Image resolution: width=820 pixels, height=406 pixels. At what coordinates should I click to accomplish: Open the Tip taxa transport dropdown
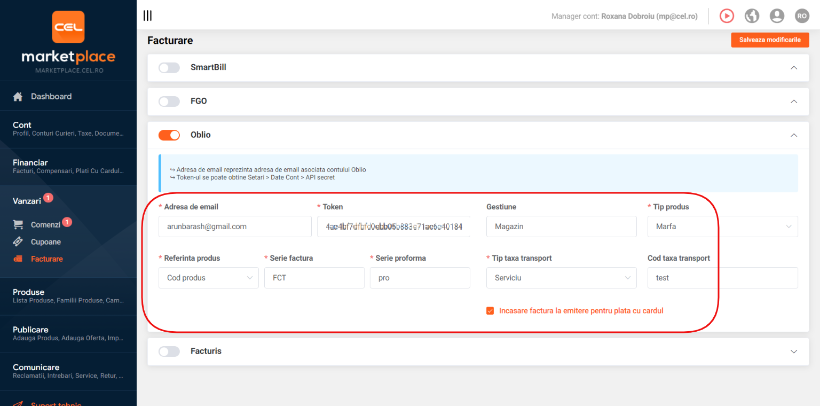[561, 278]
